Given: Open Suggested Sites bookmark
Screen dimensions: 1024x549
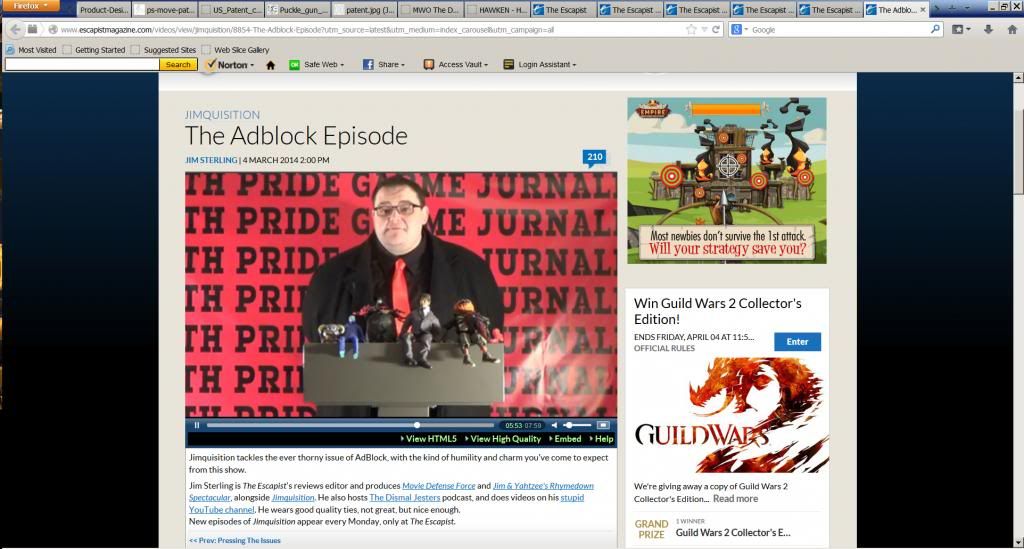Looking at the screenshot, I should coord(163,50).
